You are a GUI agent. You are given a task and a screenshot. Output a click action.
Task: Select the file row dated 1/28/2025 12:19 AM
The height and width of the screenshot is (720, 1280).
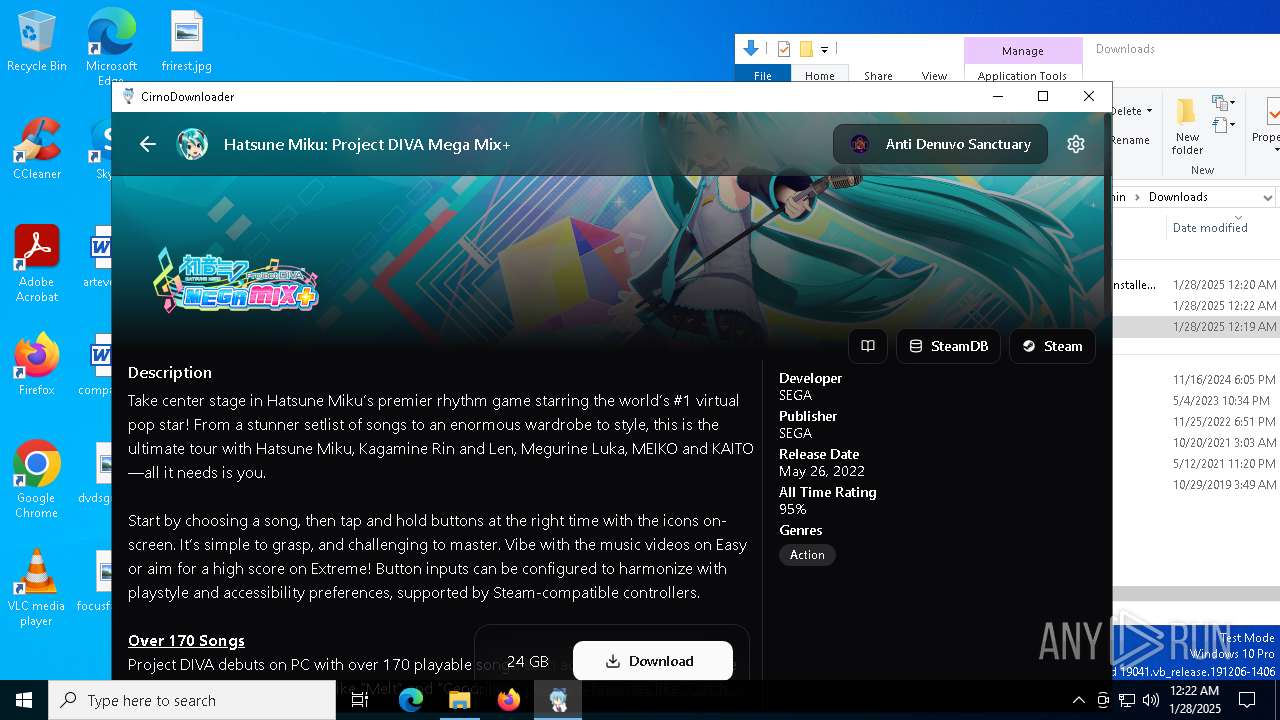(x=1196, y=327)
